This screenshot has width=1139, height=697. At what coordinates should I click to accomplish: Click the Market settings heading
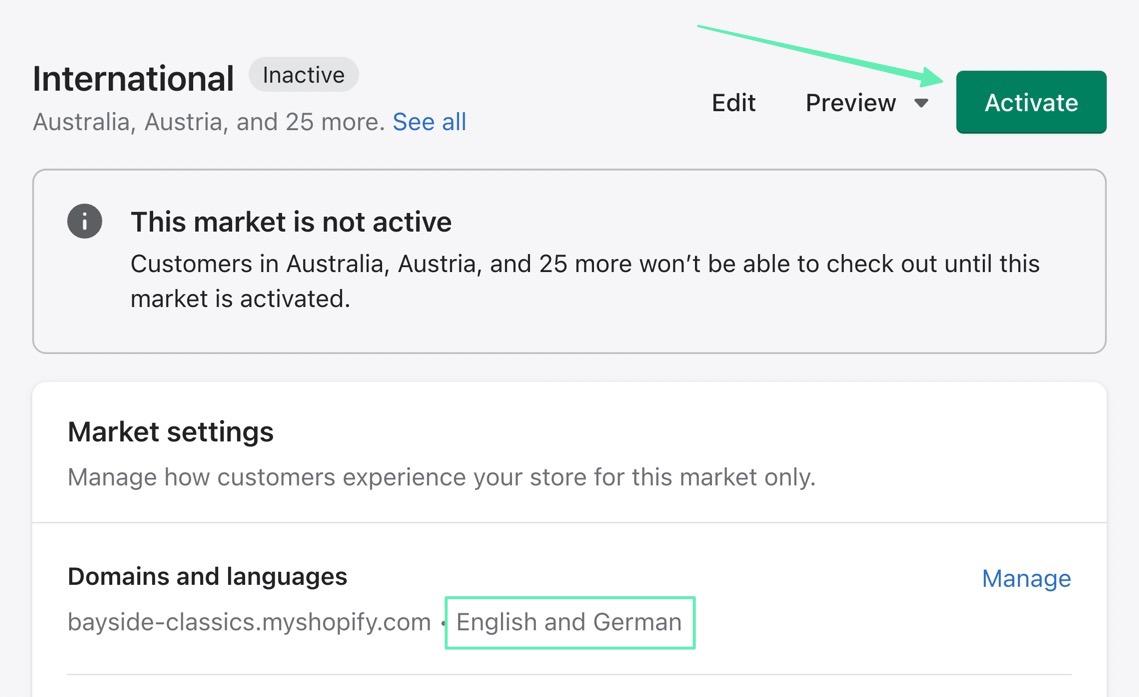[170, 432]
